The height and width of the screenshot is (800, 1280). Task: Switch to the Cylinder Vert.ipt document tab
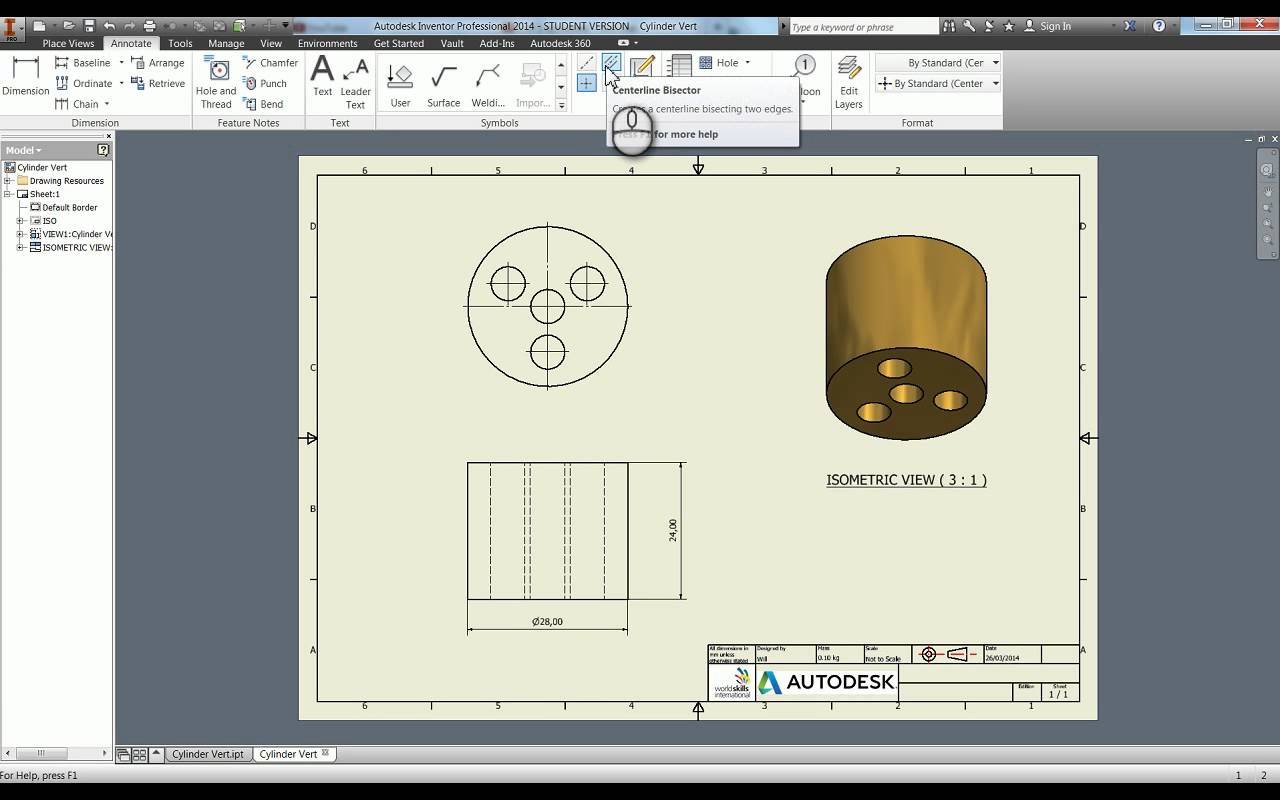(x=208, y=754)
